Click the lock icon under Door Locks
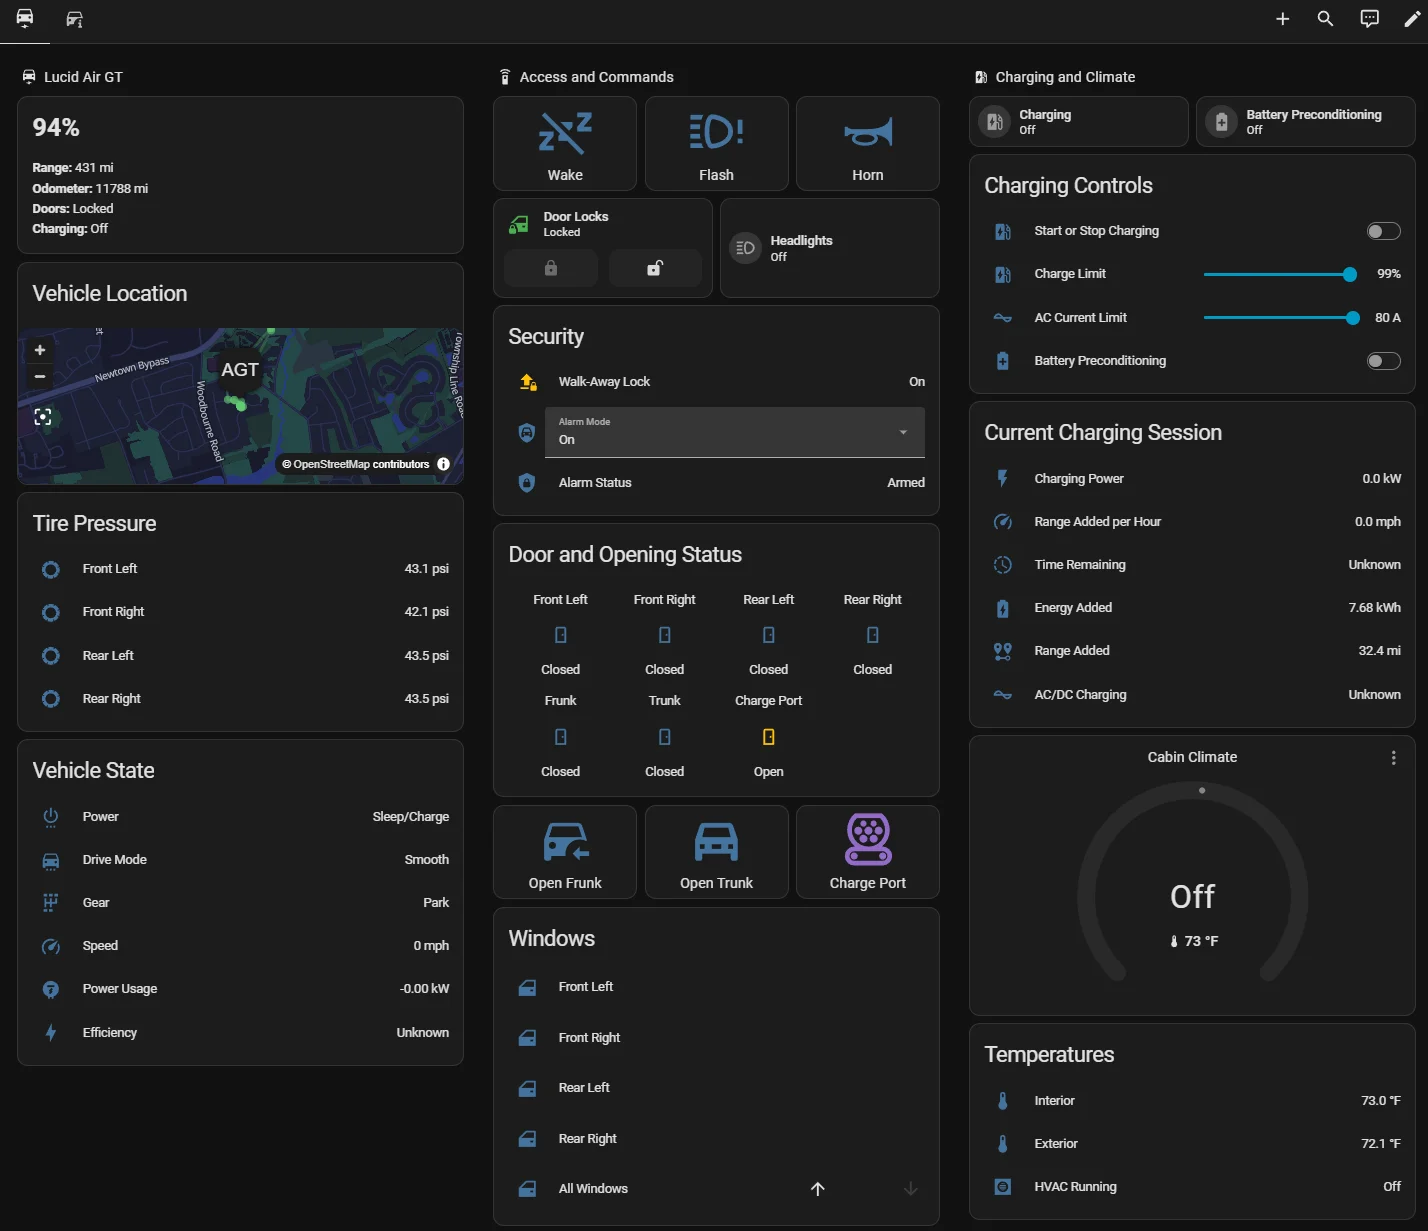The height and width of the screenshot is (1231, 1428). (551, 268)
